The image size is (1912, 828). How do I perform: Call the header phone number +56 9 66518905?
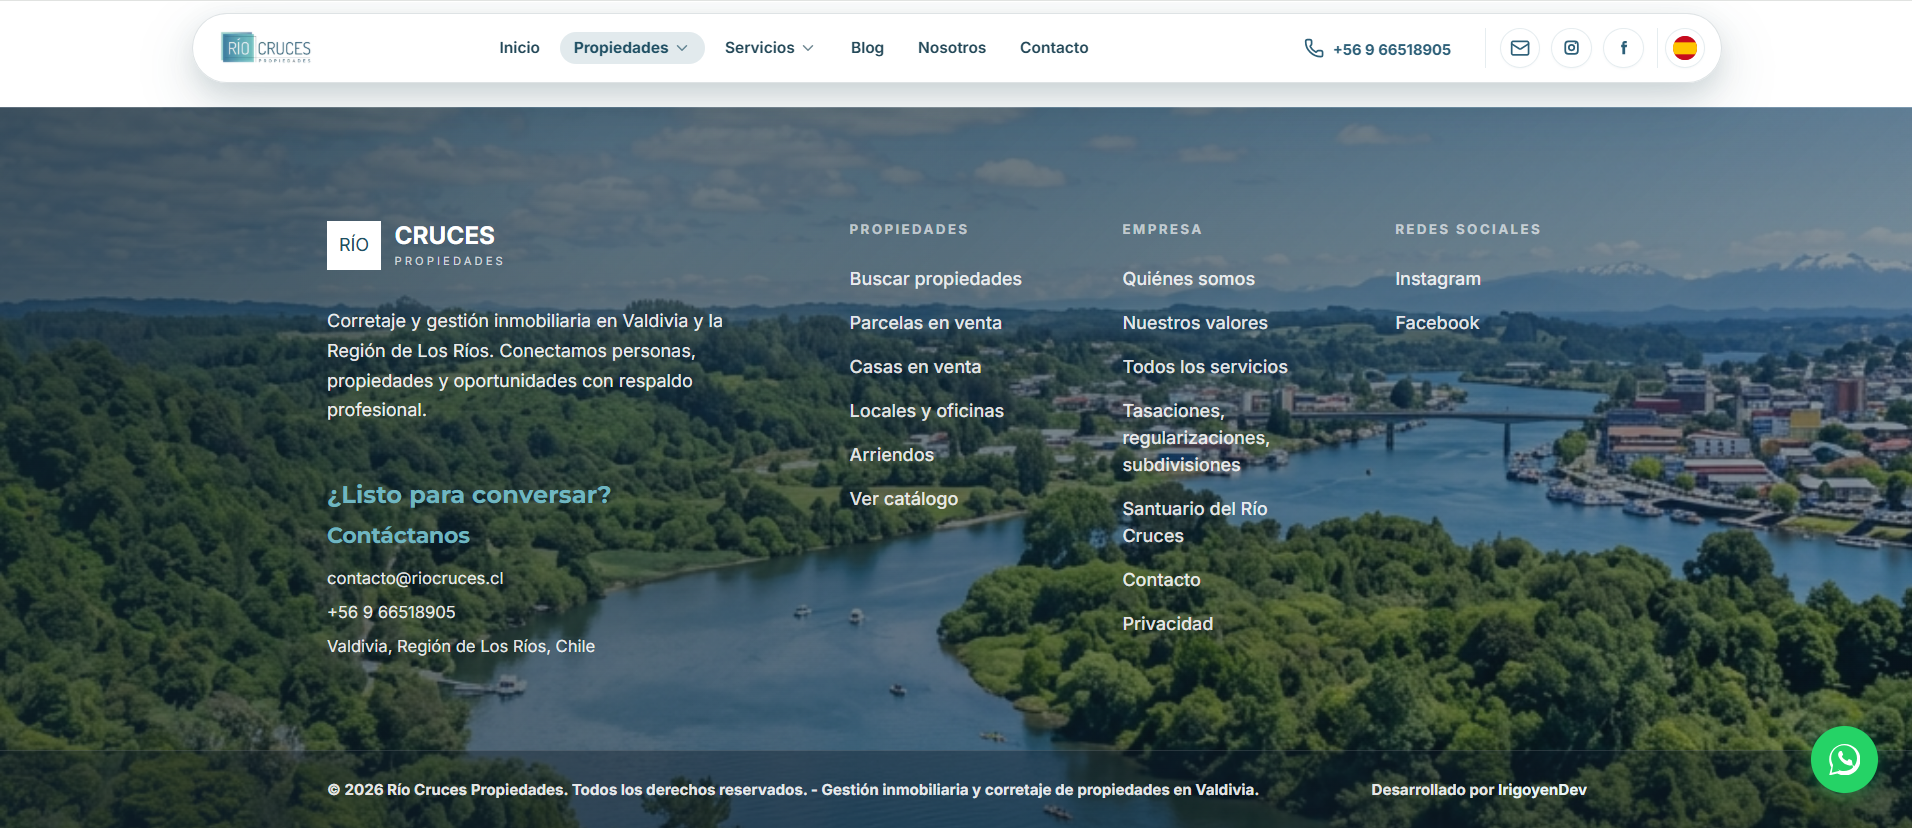(x=1377, y=49)
